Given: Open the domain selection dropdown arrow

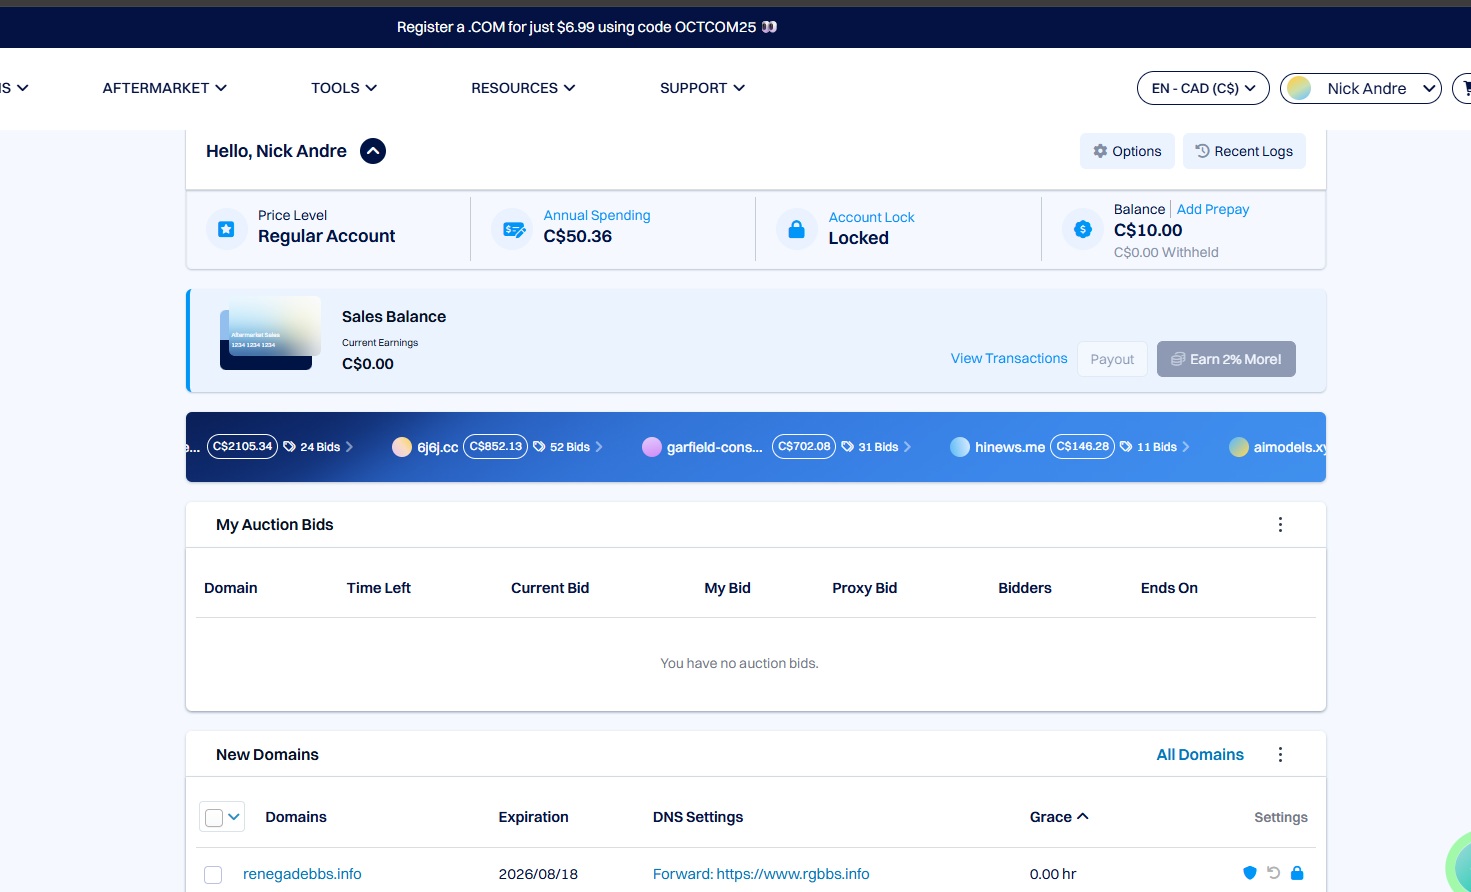Looking at the screenshot, I should point(234,817).
